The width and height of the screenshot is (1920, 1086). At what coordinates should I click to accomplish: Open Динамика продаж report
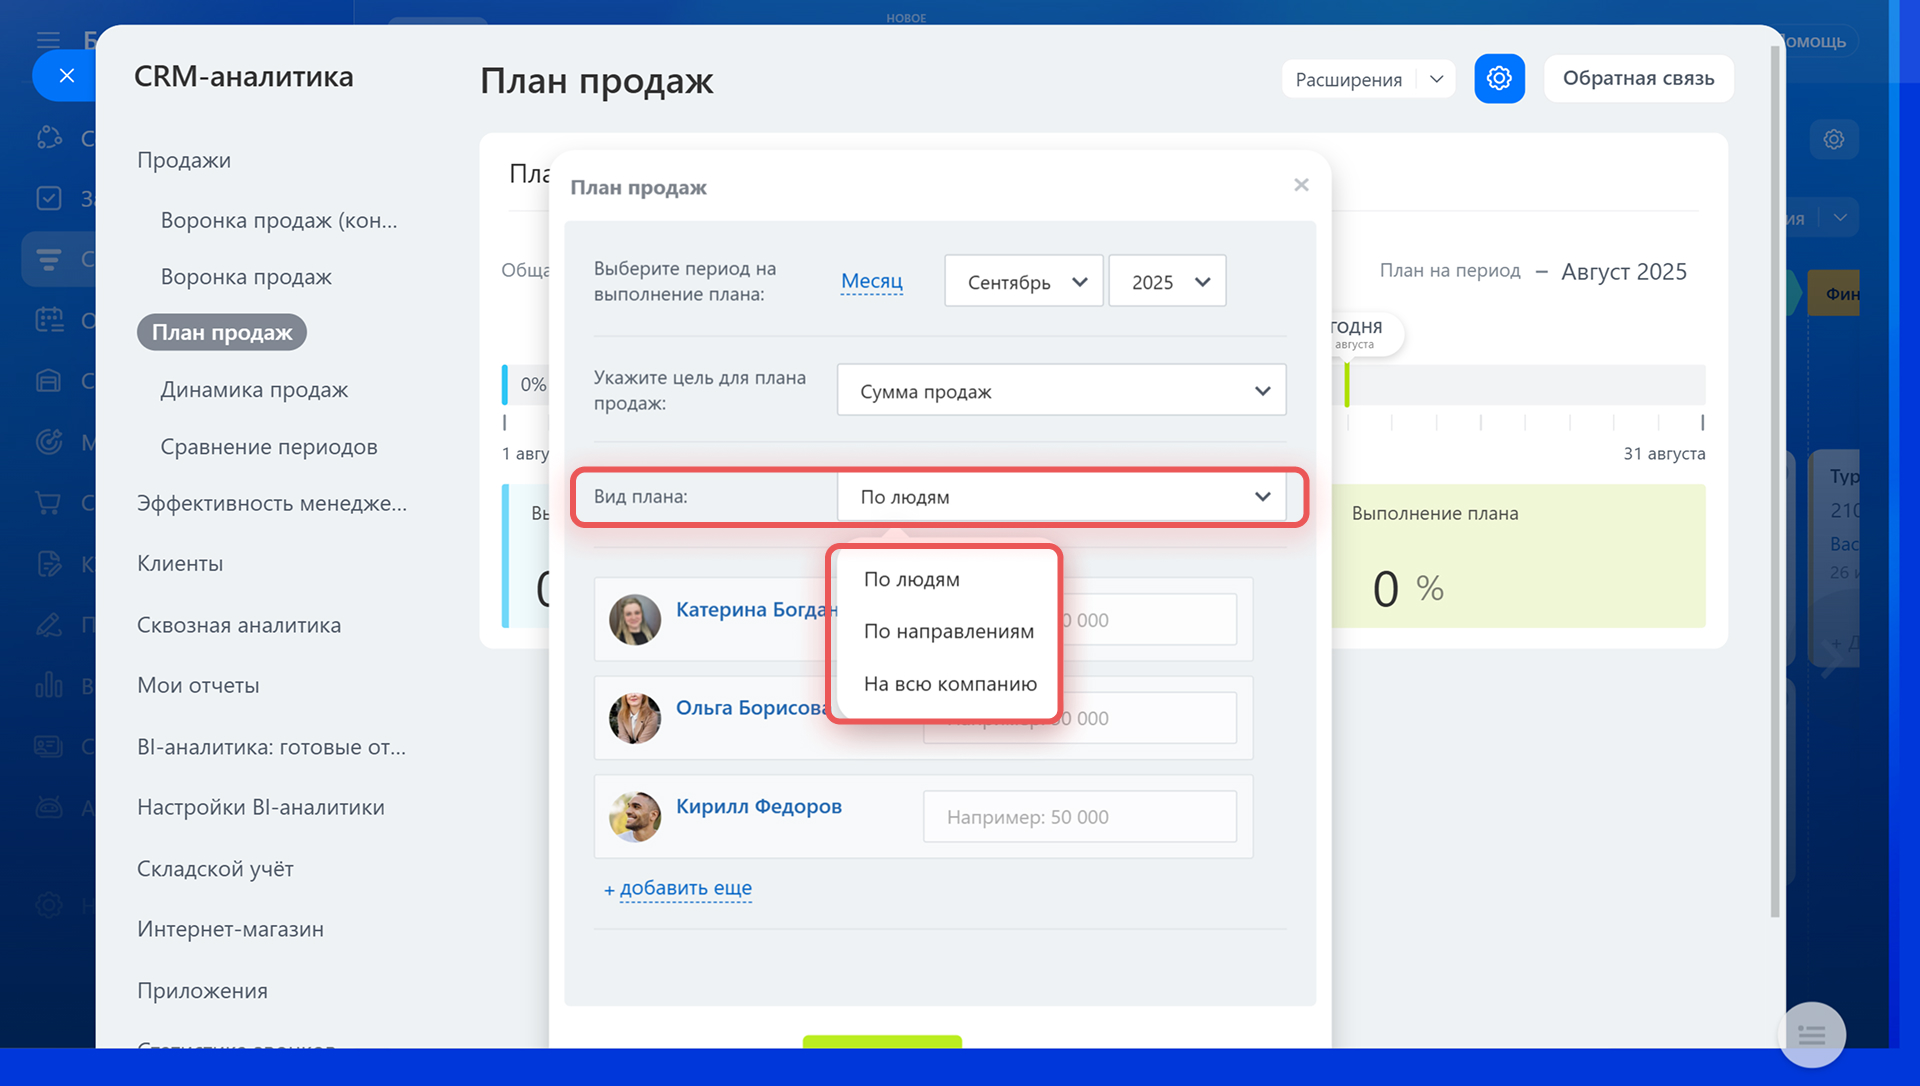[x=254, y=389]
